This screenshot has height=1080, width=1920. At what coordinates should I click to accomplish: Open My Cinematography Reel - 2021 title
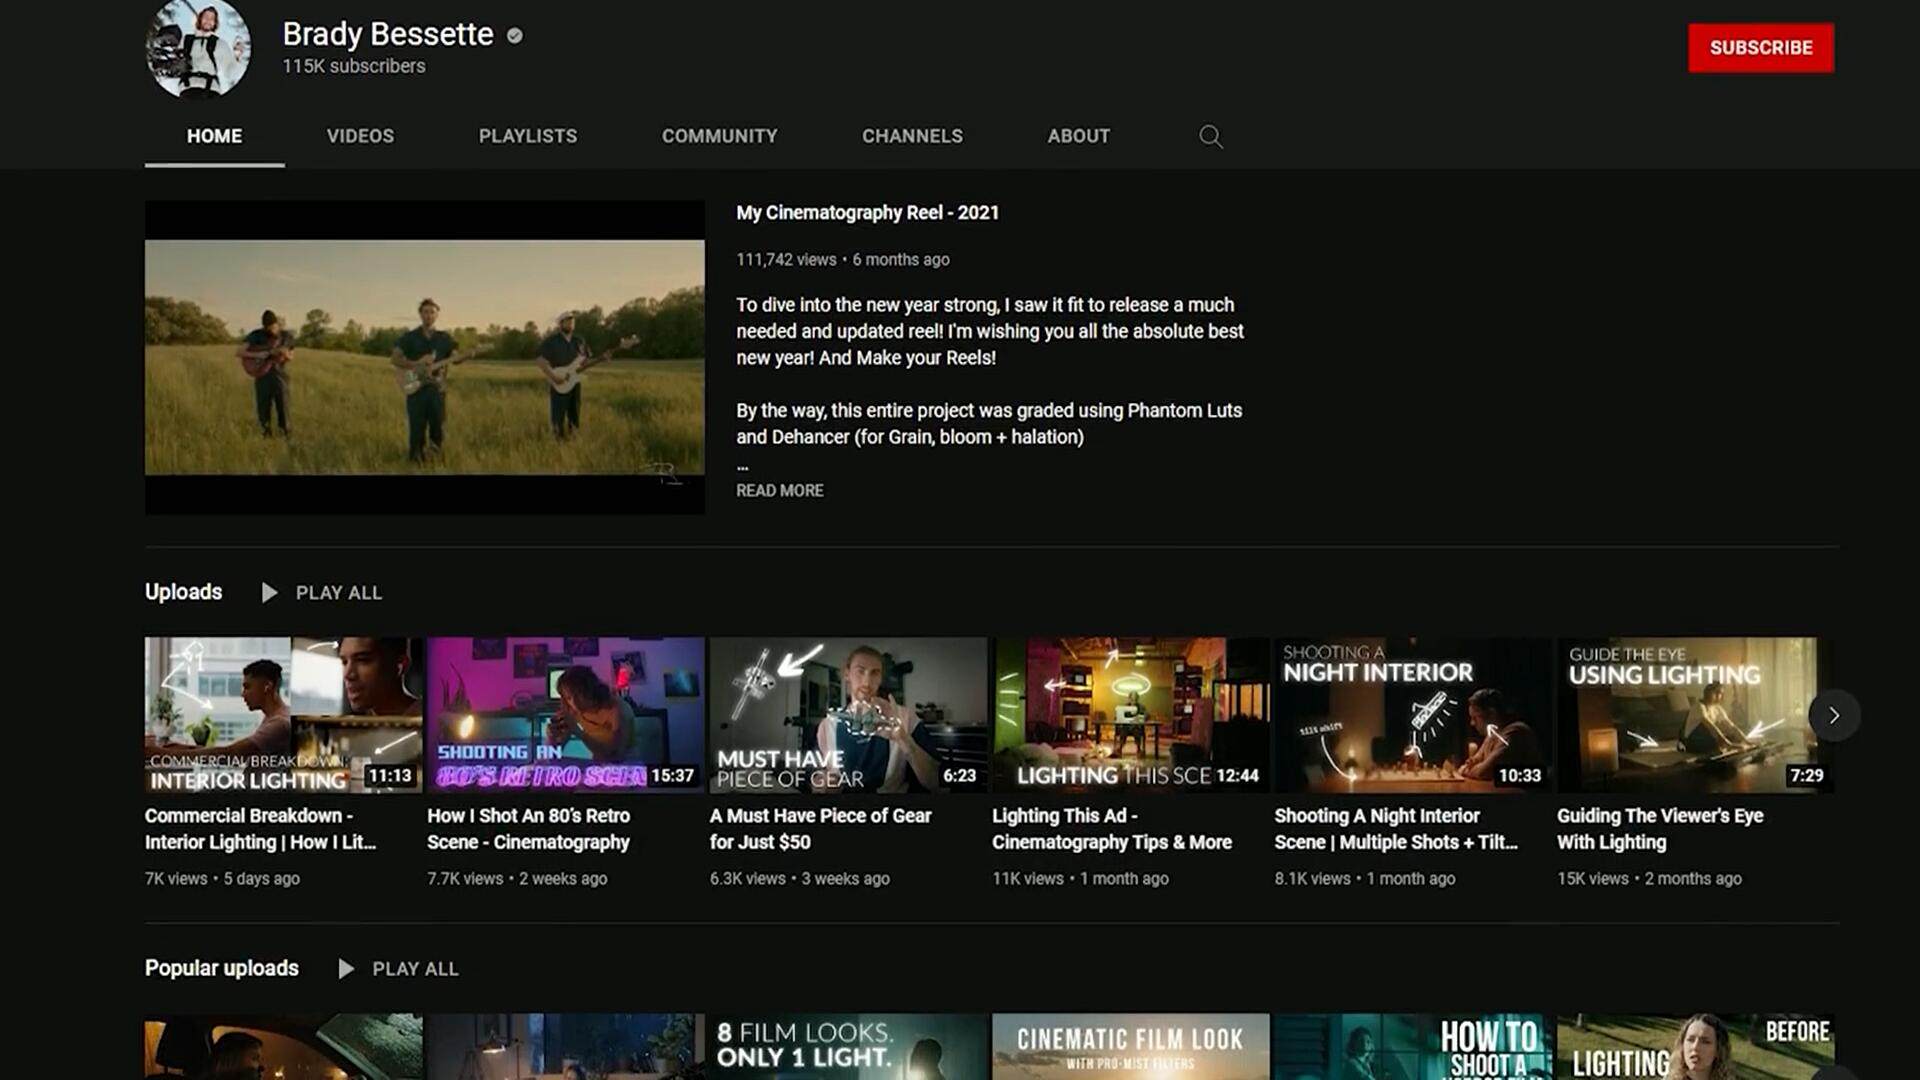[x=867, y=213]
